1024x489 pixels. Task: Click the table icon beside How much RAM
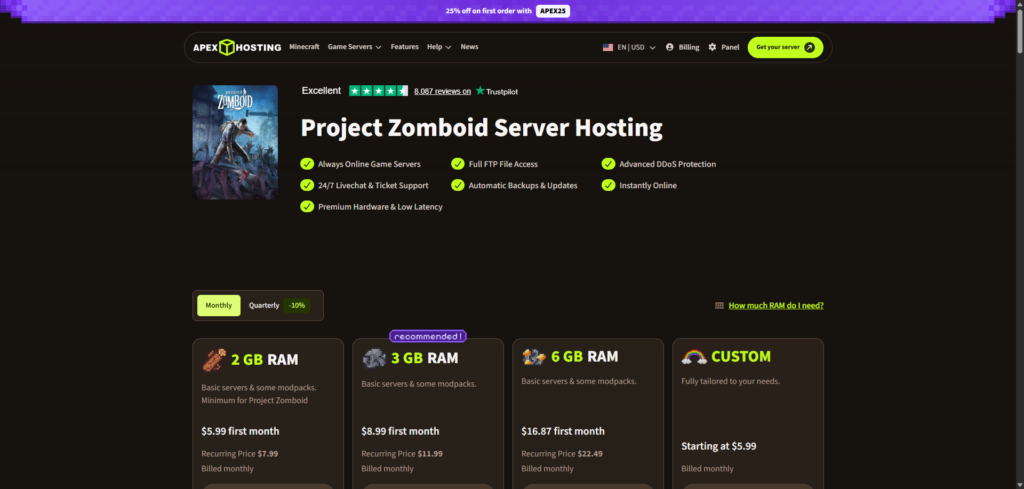point(719,306)
